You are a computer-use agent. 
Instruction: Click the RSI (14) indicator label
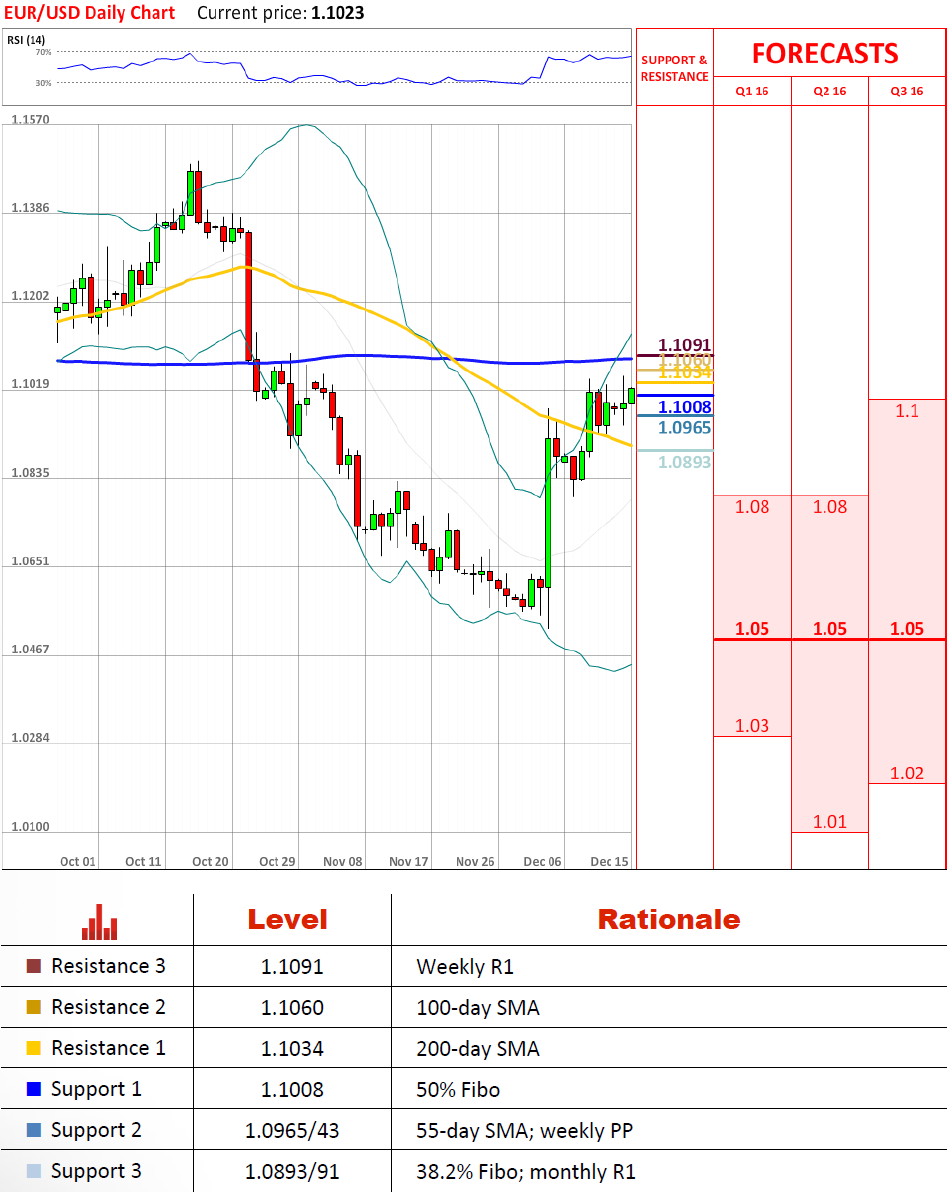point(24,40)
